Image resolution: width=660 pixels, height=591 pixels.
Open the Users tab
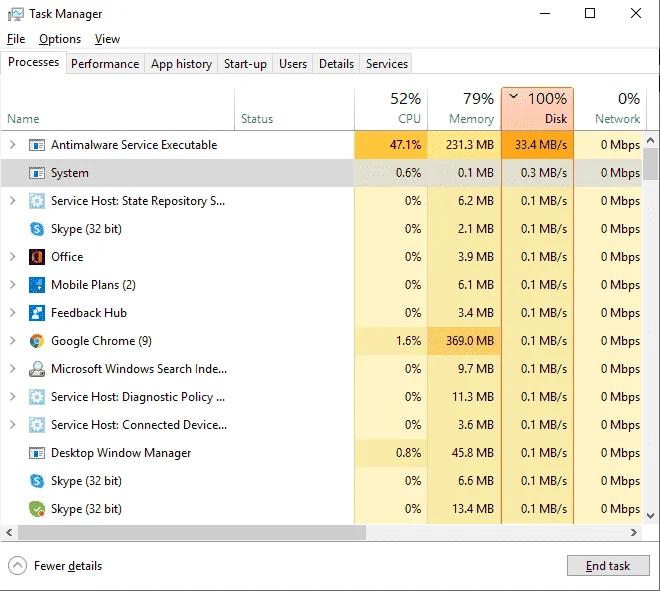(x=293, y=64)
